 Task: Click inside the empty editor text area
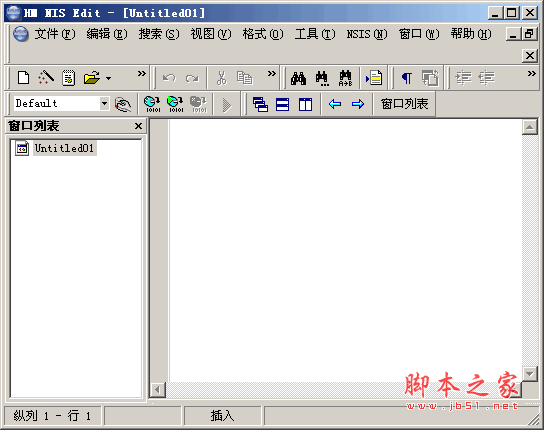(x=345, y=250)
